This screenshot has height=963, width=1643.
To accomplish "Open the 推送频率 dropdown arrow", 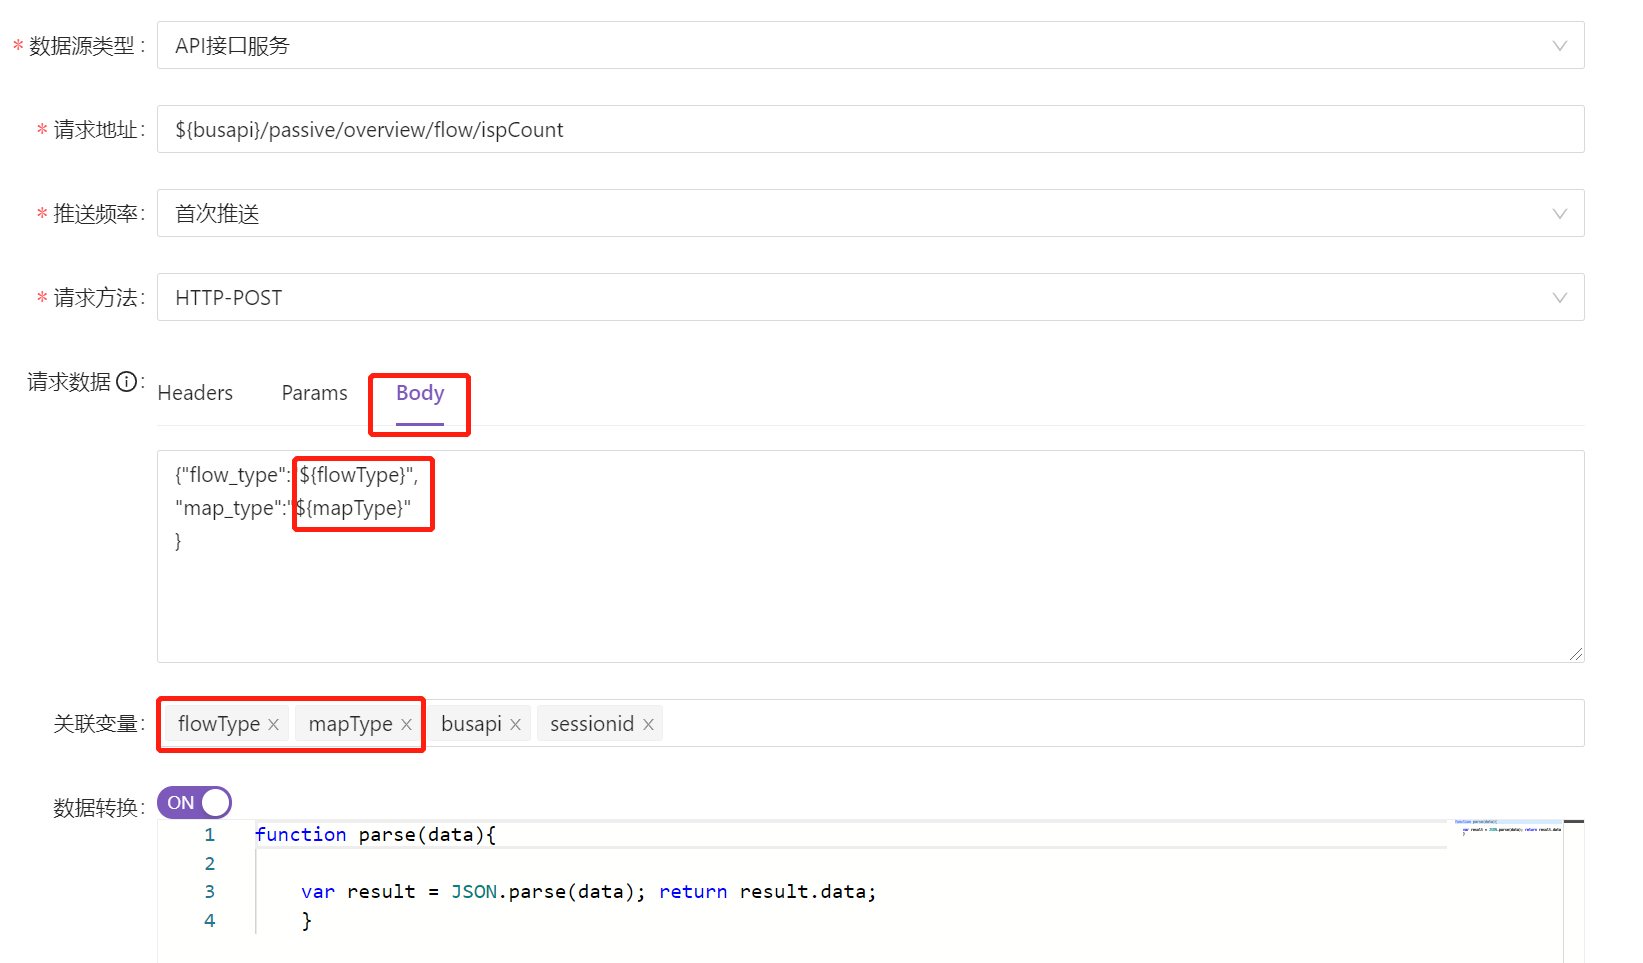I will pos(1559,214).
